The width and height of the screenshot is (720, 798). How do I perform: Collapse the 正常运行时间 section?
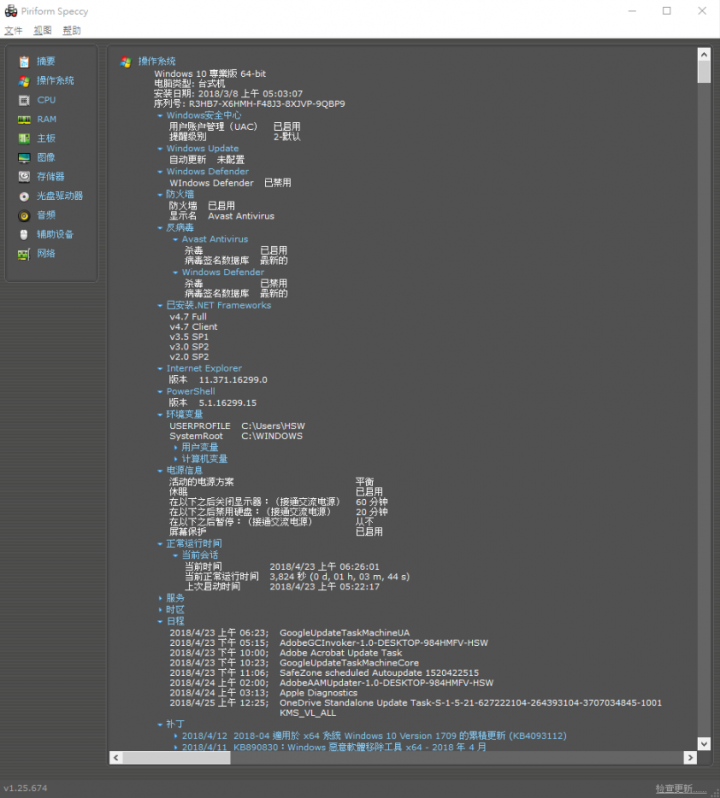[x=160, y=544]
